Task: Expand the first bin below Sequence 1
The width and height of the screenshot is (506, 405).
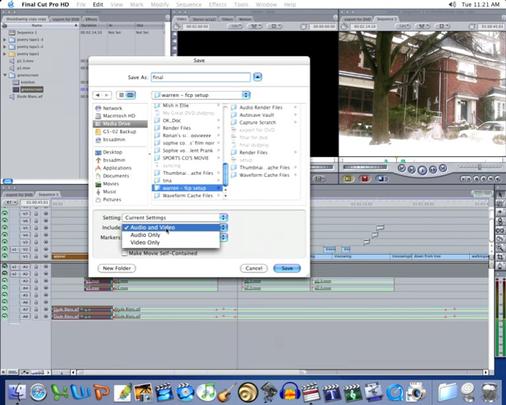Action: [5, 40]
